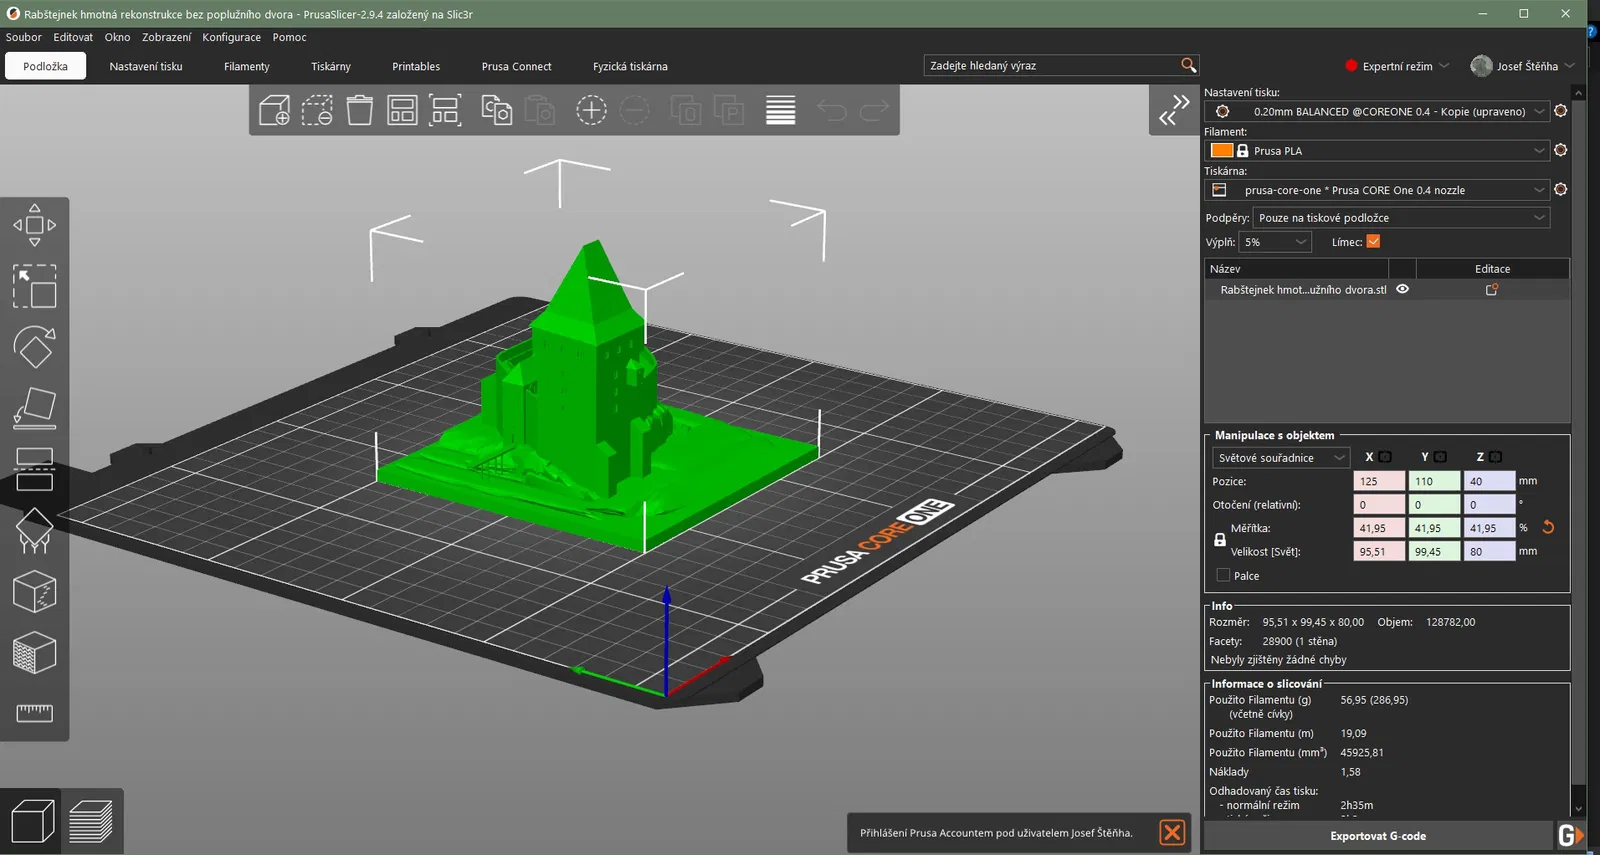Open the Podpěry supports dropdown
Screen dimensions: 1600x855
click(x=1400, y=218)
